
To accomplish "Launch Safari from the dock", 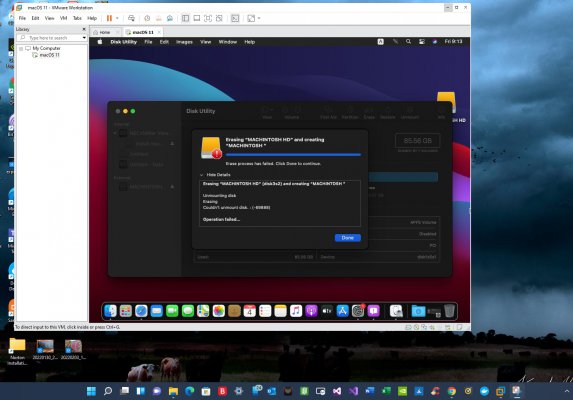I will coord(141,311).
